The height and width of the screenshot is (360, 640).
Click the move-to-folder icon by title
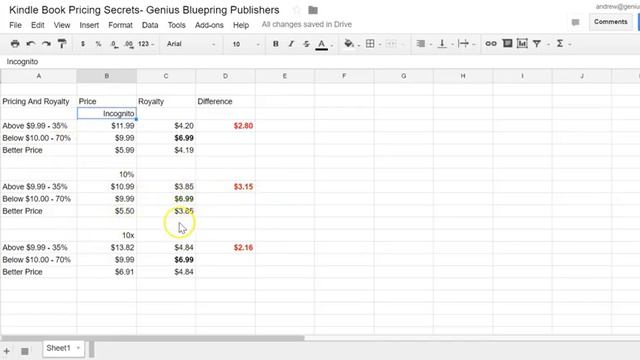pyautogui.click(x=313, y=10)
